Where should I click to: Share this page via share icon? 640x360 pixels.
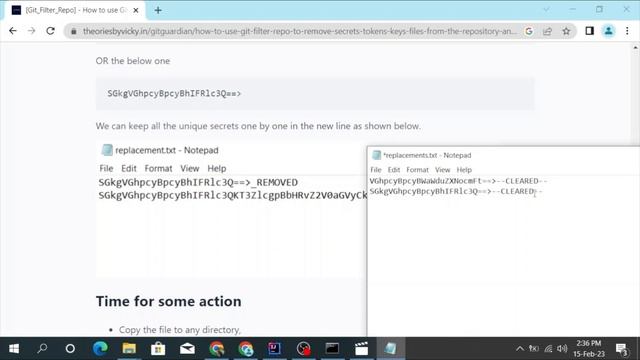[547, 31]
